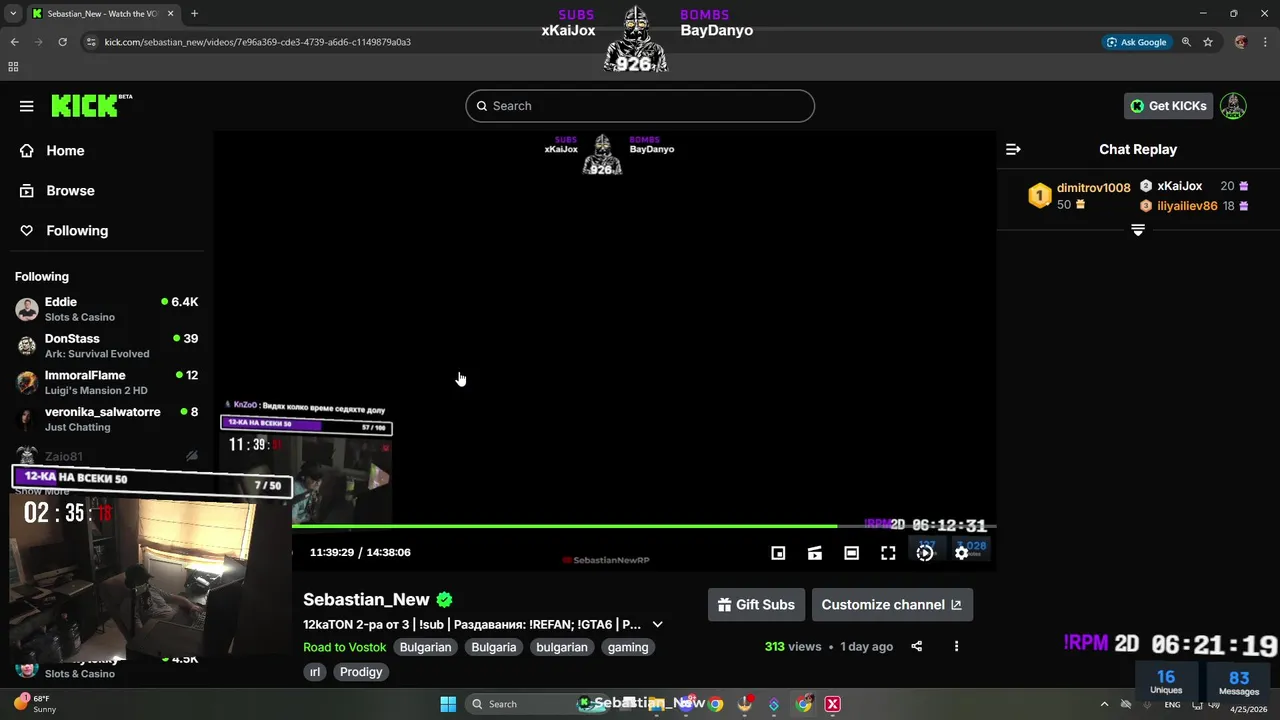Open Eddie's channel in the Following list
Image resolution: width=1280 pixels, height=720 pixels.
106,309
